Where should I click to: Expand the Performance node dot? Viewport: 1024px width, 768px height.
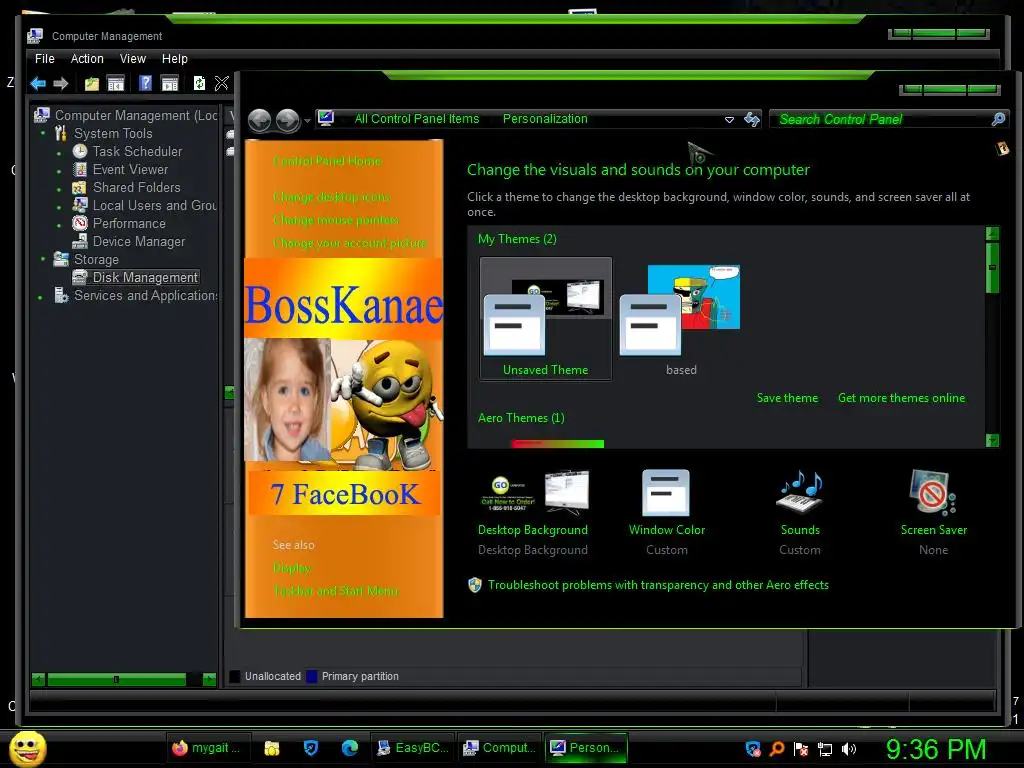59,226
